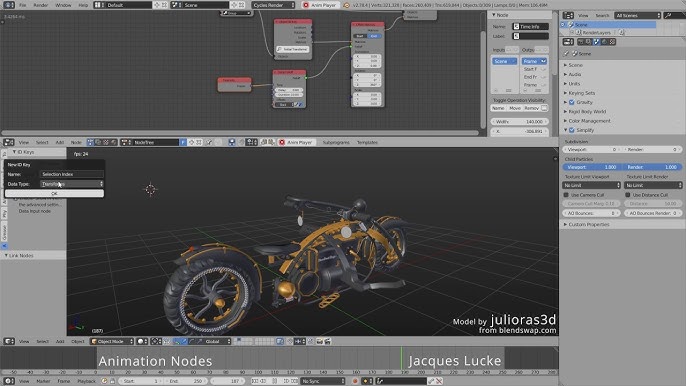Image resolution: width=686 pixels, height=386 pixels.
Task: Click OK in the New ID Key popup
Action: click(x=54, y=193)
